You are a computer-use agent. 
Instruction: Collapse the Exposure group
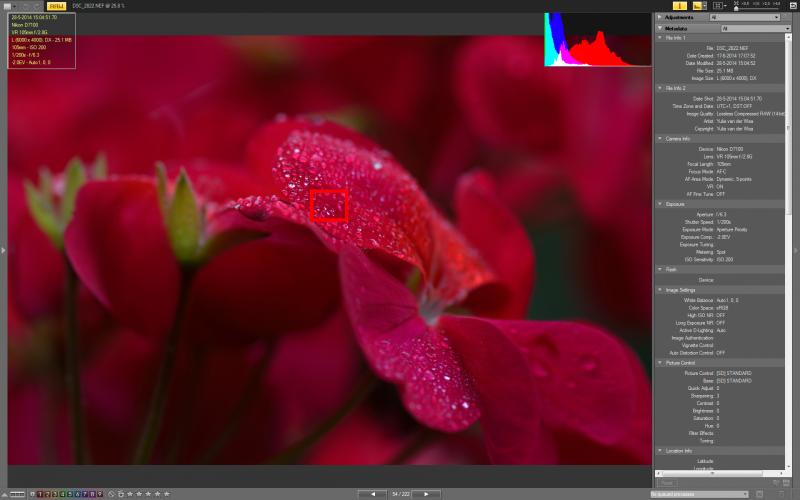click(660, 204)
